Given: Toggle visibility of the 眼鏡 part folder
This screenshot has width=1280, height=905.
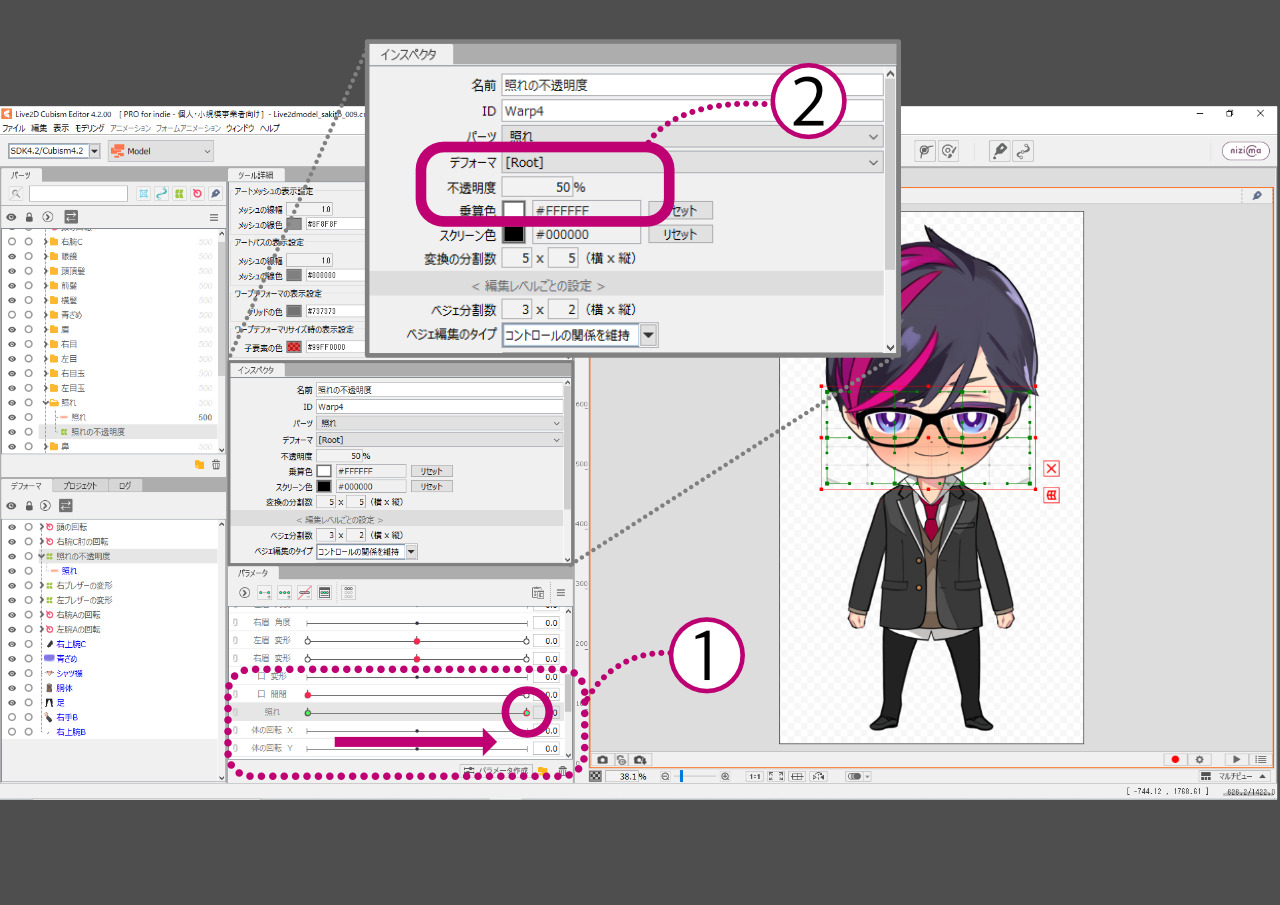Looking at the screenshot, I should click(12, 257).
